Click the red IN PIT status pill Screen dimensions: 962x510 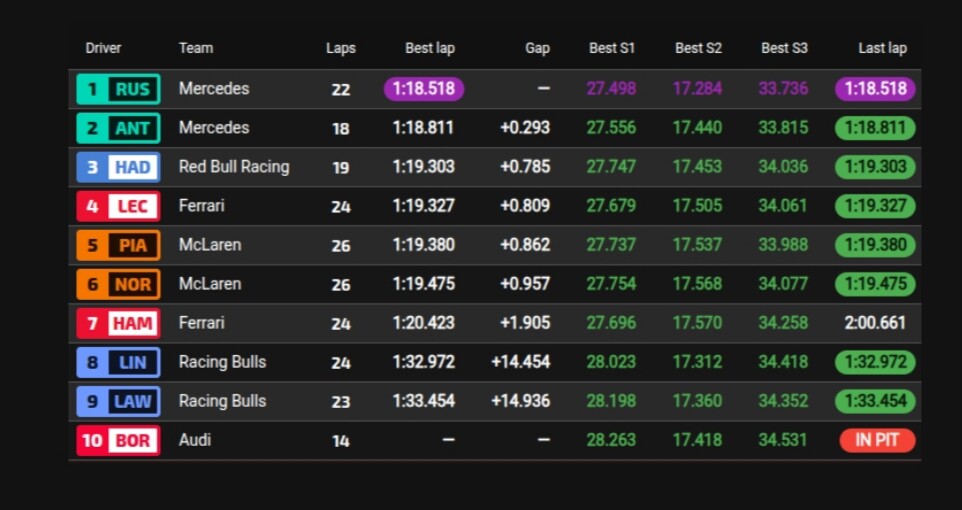(876, 440)
